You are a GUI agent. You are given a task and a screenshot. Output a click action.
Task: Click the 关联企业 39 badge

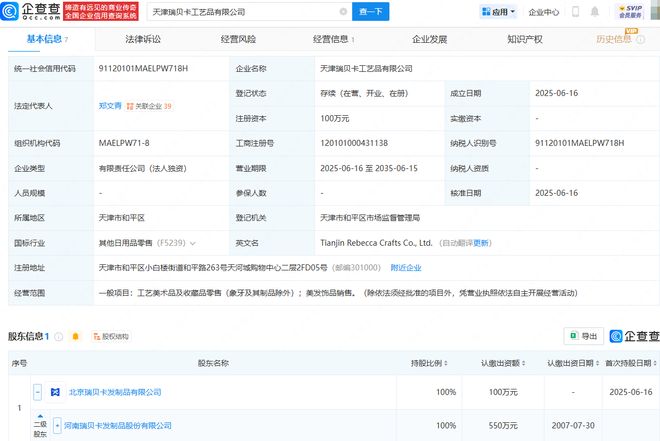pyautogui.click(x=149, y=106)
